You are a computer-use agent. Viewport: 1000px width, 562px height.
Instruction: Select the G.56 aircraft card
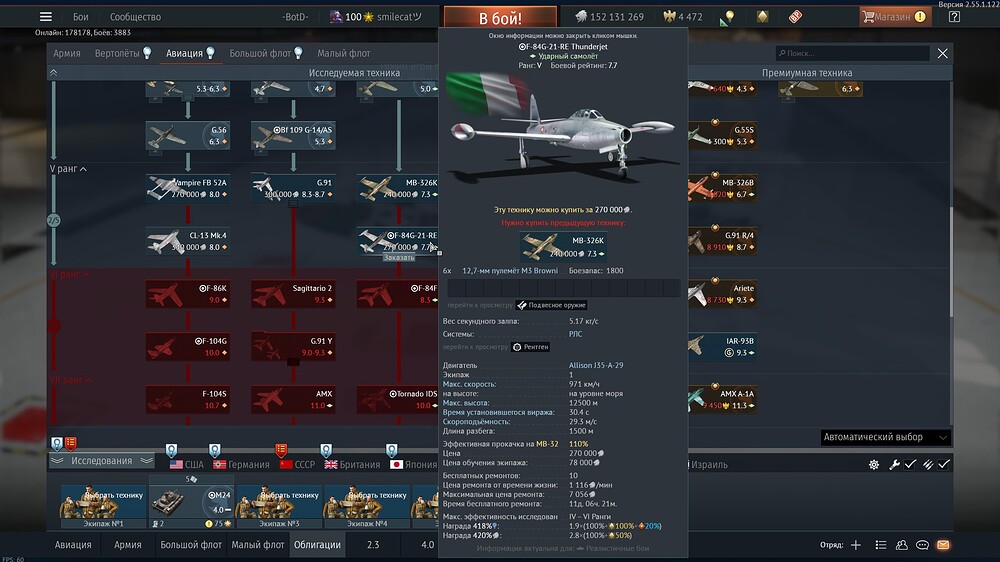click(188, 135)
